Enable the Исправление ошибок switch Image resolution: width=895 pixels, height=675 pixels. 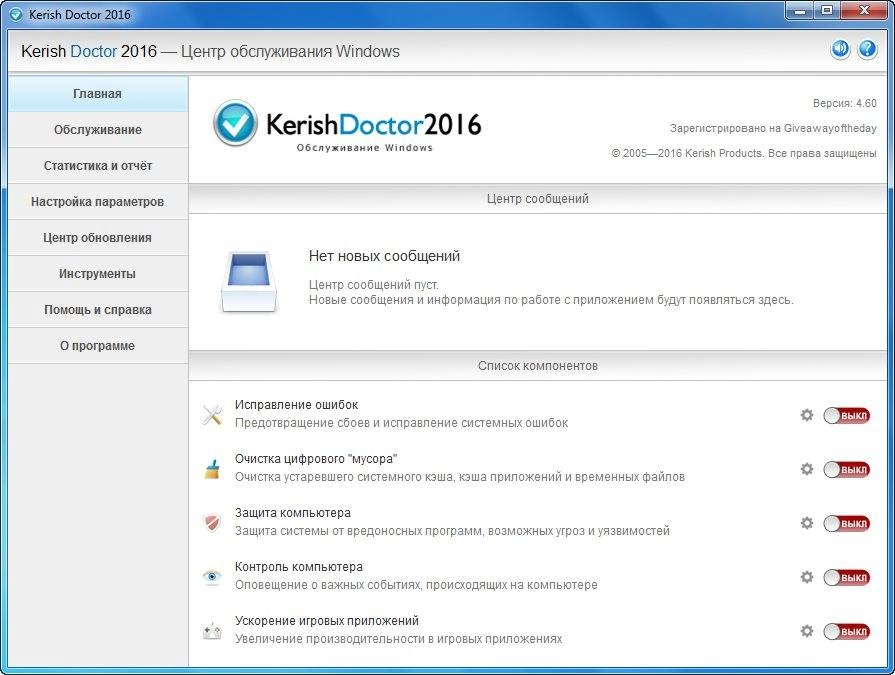click(846, 416)
